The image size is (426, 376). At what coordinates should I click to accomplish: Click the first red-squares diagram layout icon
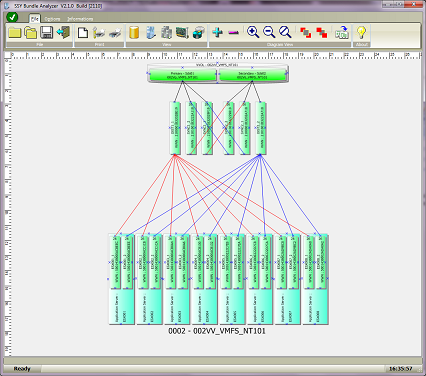tap(305, 33)
